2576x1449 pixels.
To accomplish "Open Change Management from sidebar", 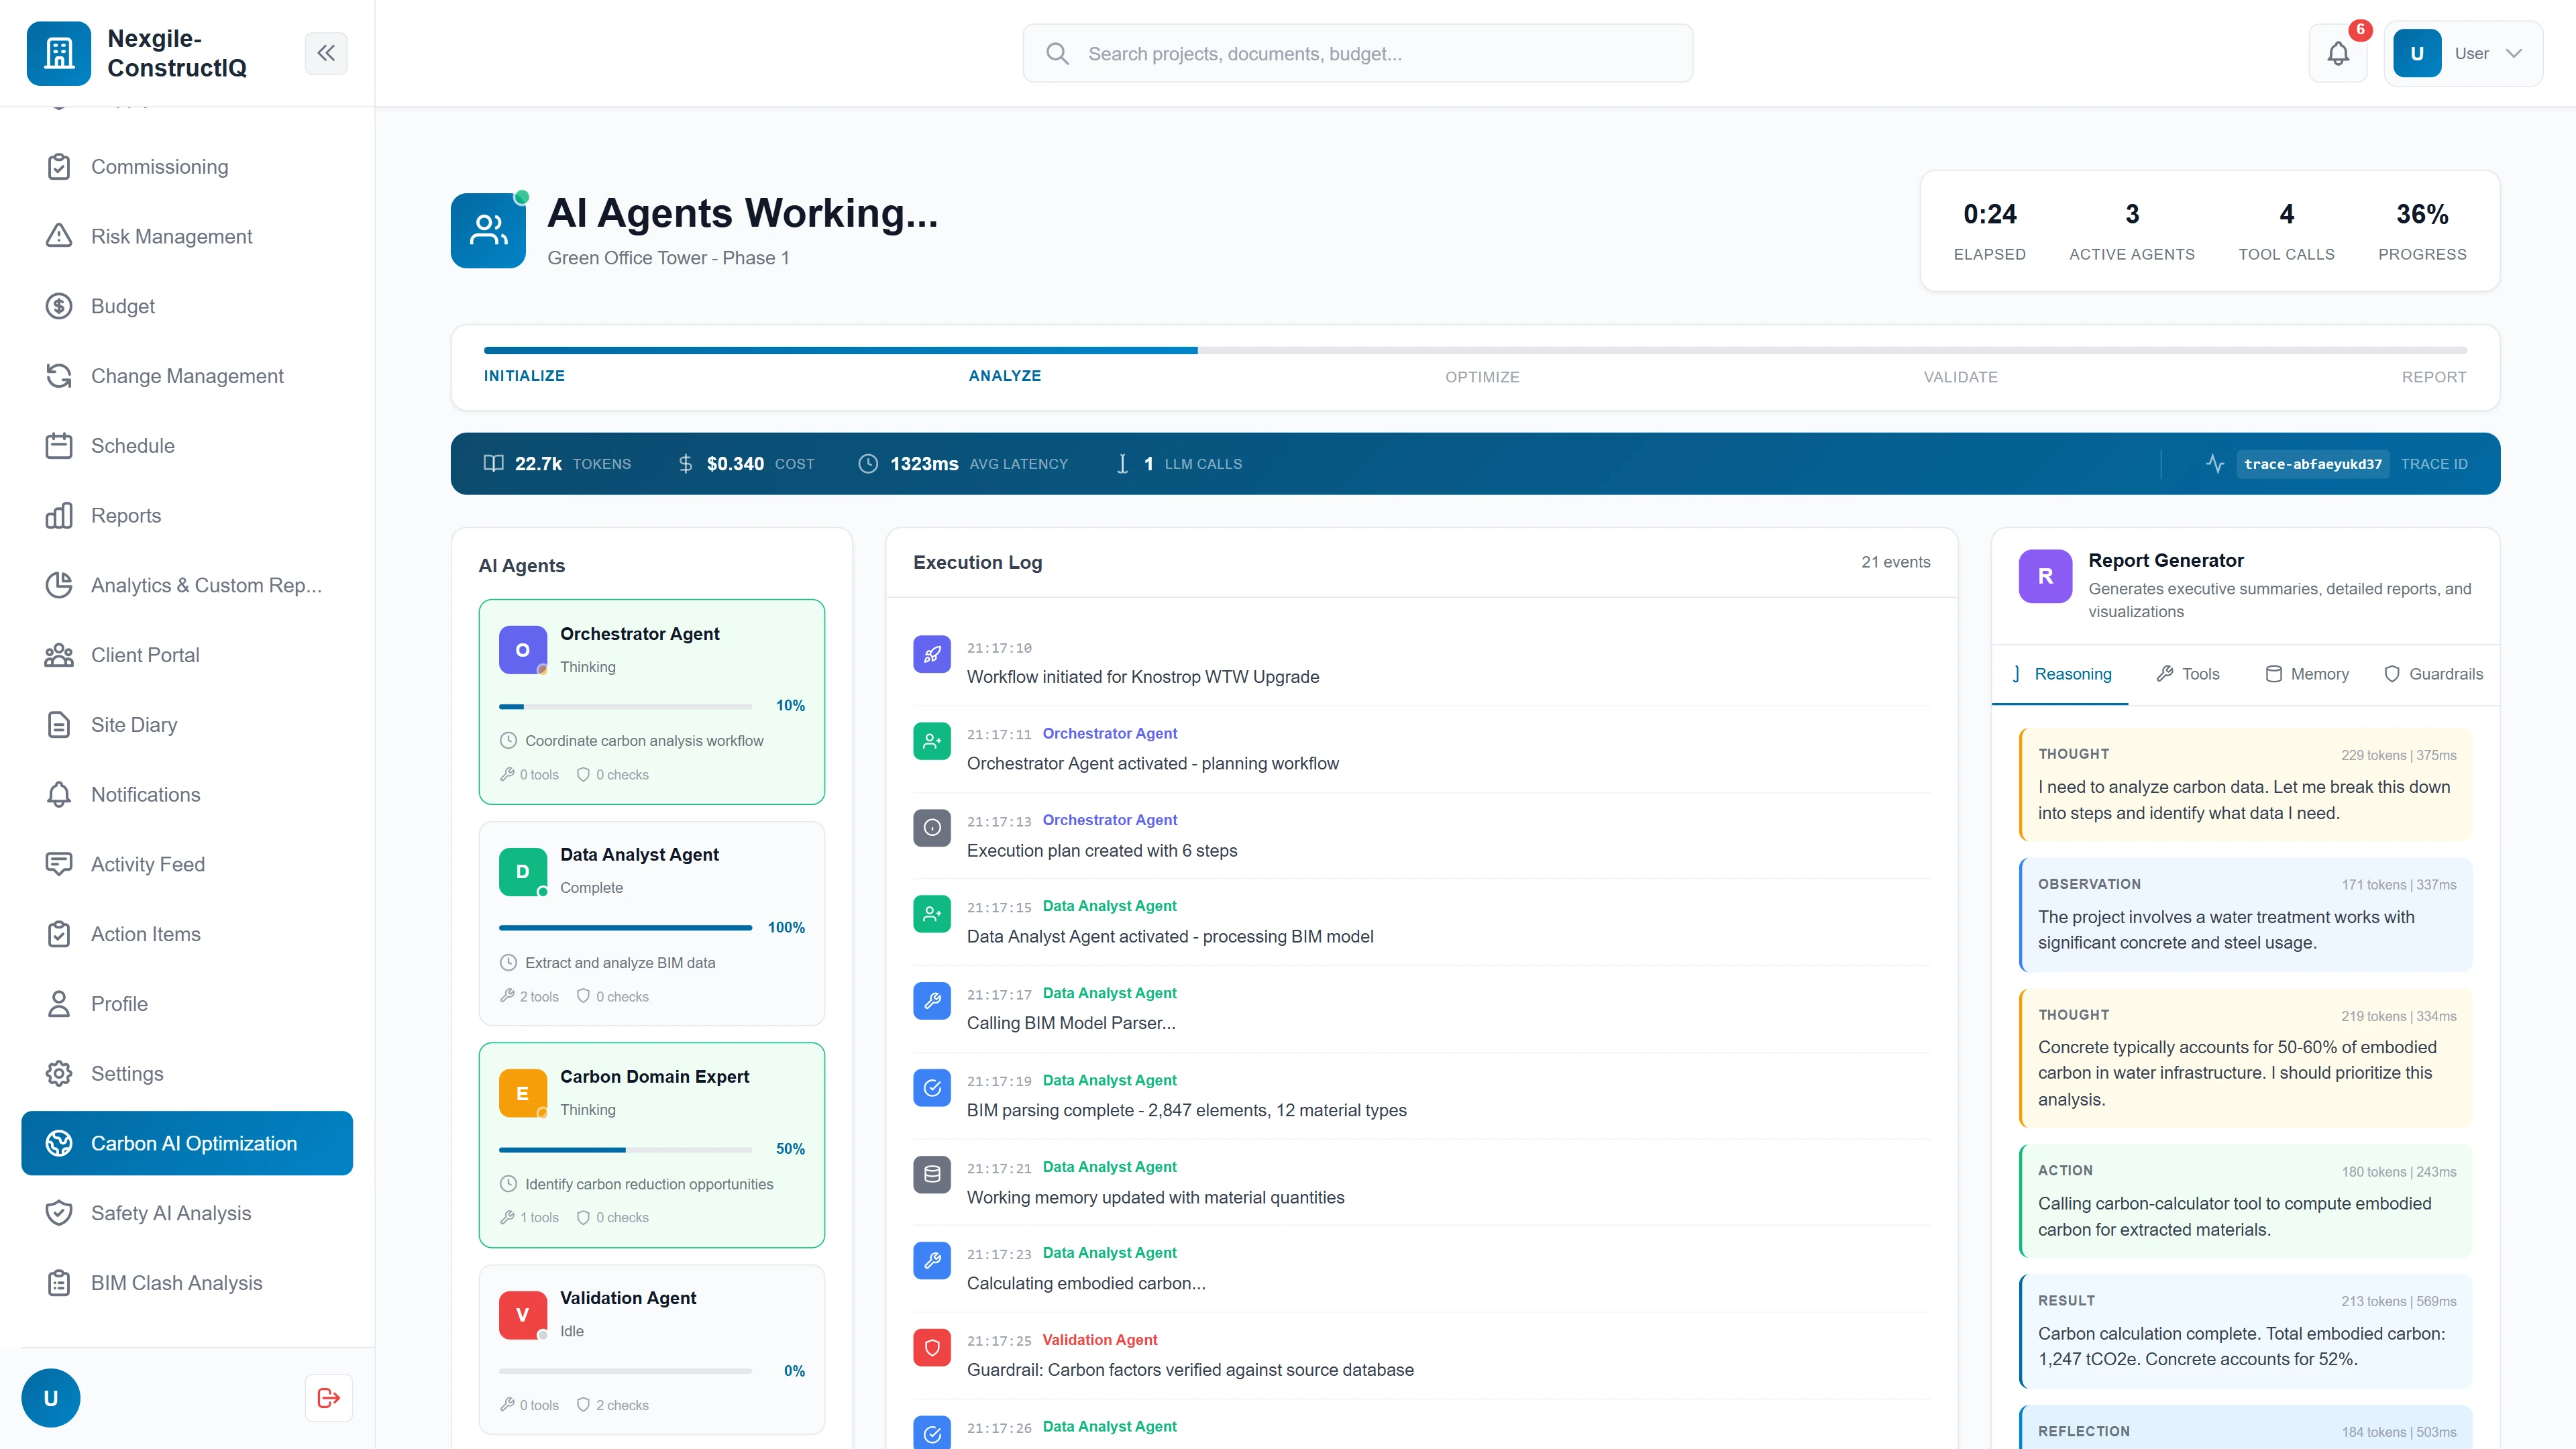I will tap(186, 375).
